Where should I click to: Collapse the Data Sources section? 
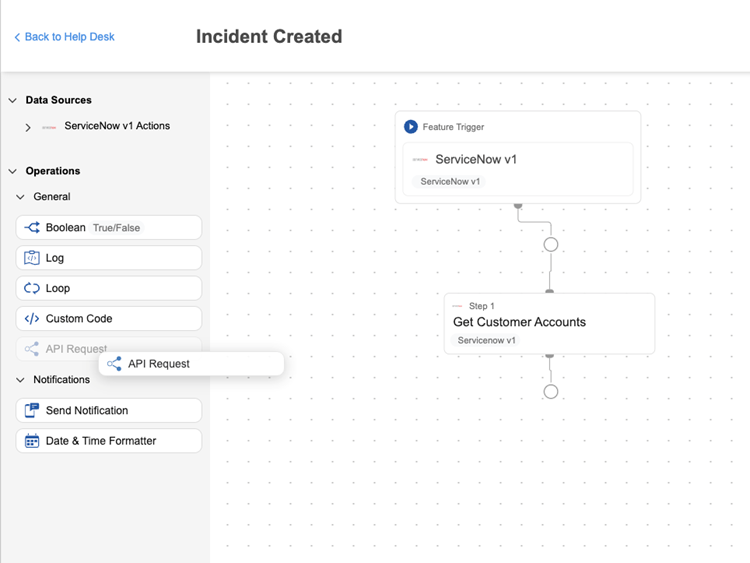click(x=13, y=100)
